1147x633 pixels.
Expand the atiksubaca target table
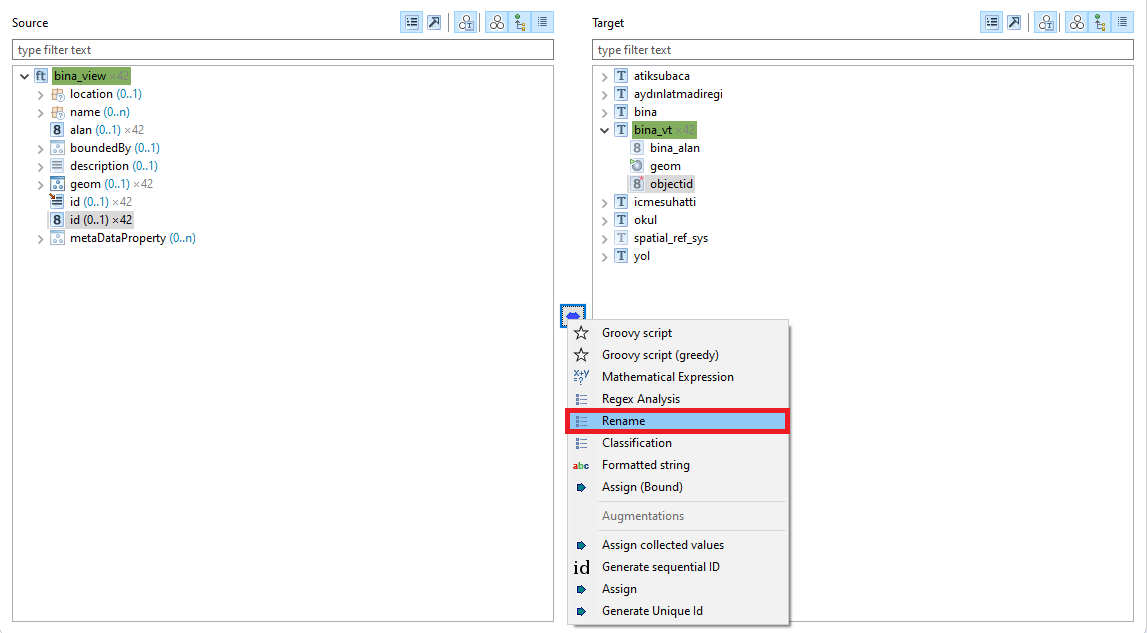pyautogui.click(x=604, y=76)
